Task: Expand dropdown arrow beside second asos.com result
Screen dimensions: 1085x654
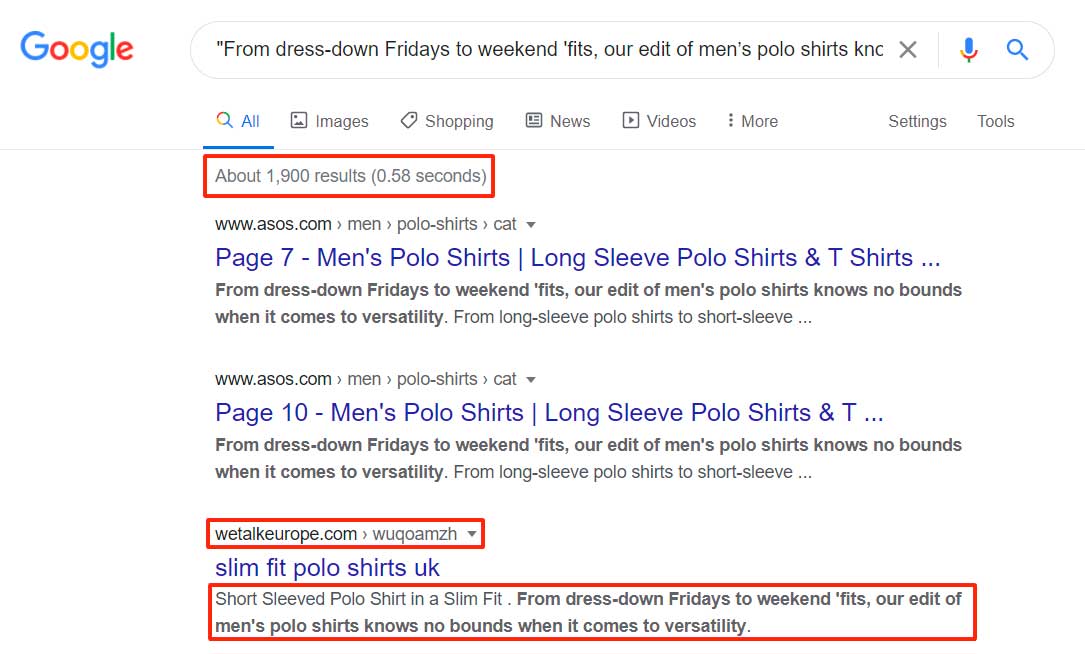Action: (531, 380)
